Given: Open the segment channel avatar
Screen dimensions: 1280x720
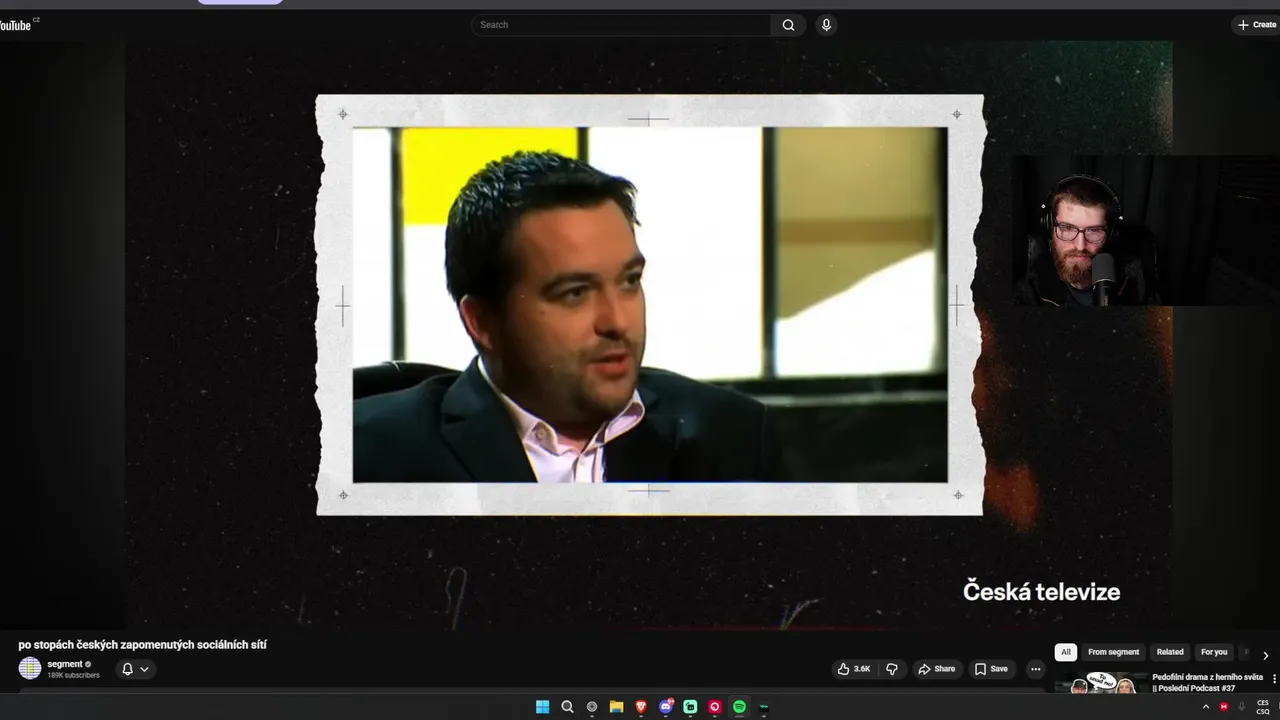Looking at the screenshot, I should [x=30, y=668].
